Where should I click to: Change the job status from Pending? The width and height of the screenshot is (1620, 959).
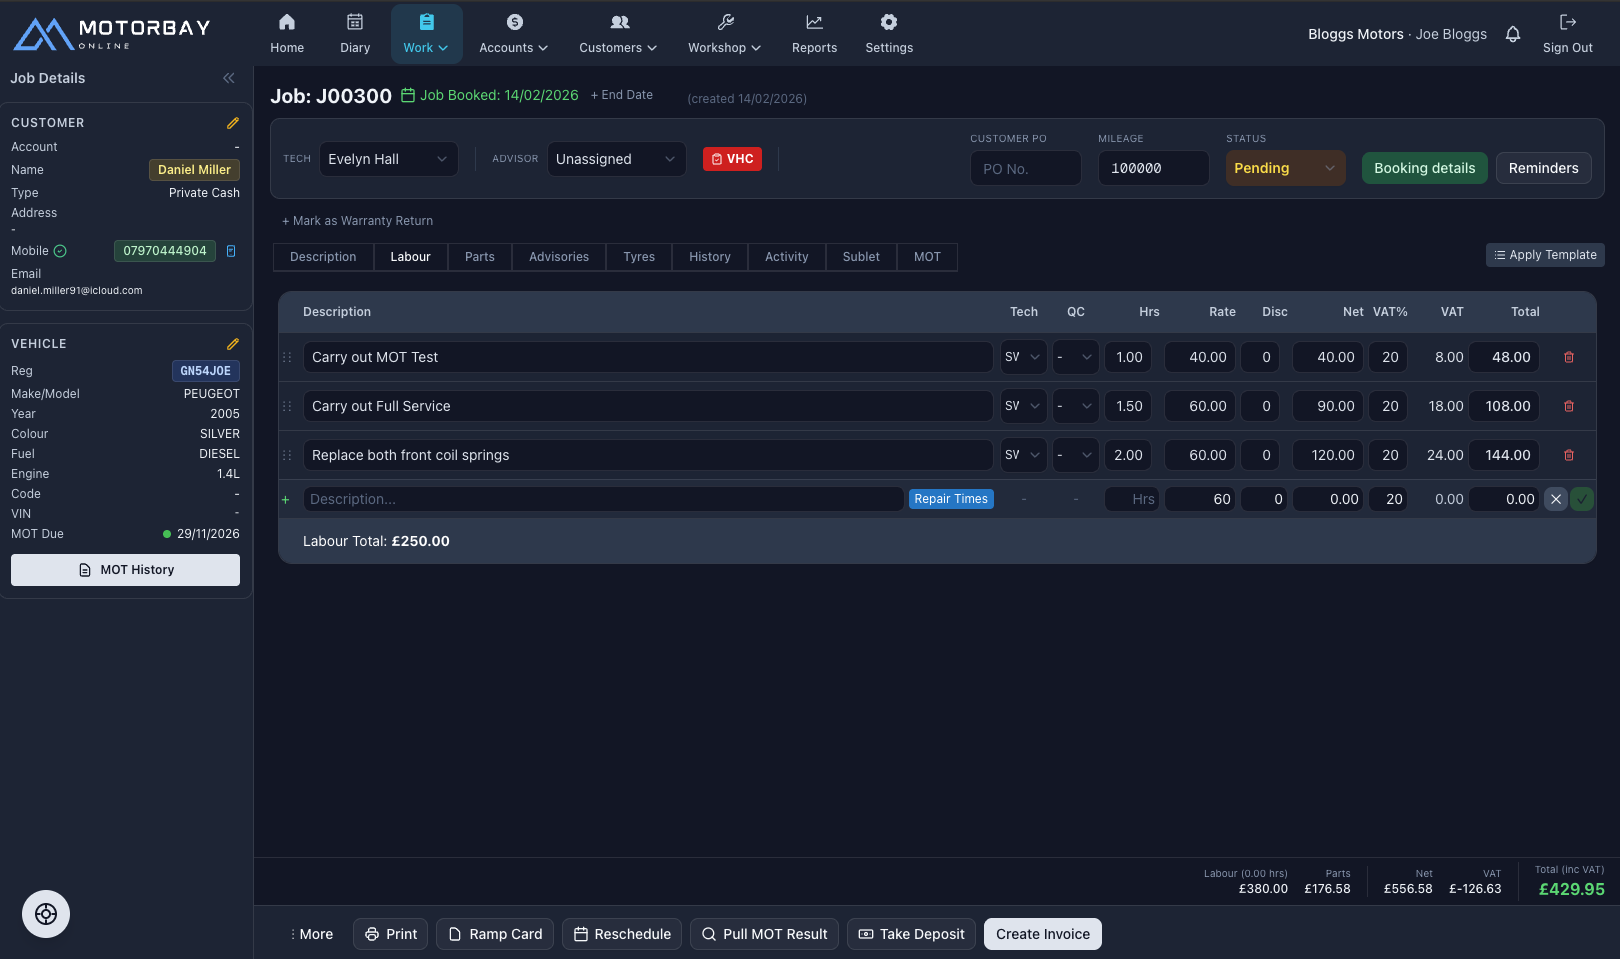1285,168
